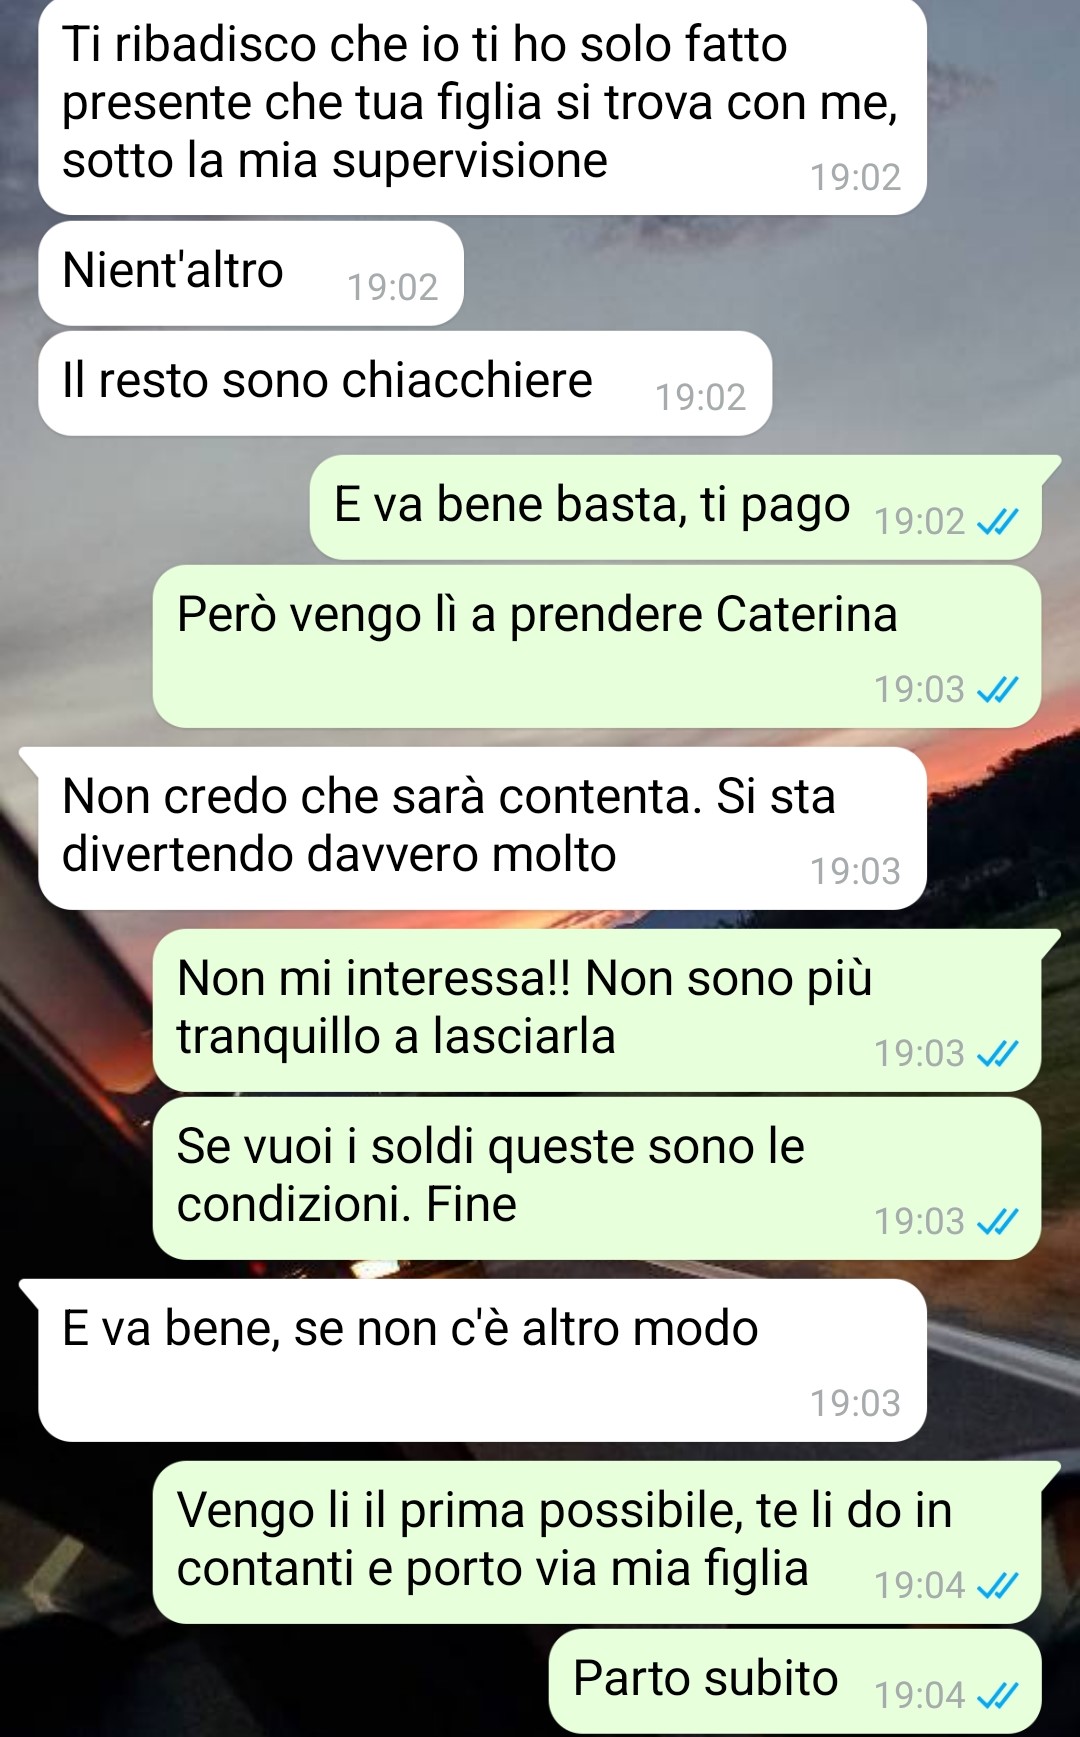Select the 'Nient'altro' message bubble
The width and height of the screenshot is (1080, 1737).
[251, 273]
